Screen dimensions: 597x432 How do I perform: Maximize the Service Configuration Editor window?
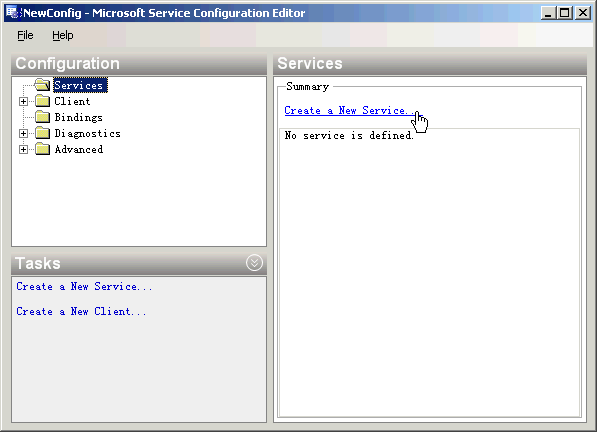565,13
